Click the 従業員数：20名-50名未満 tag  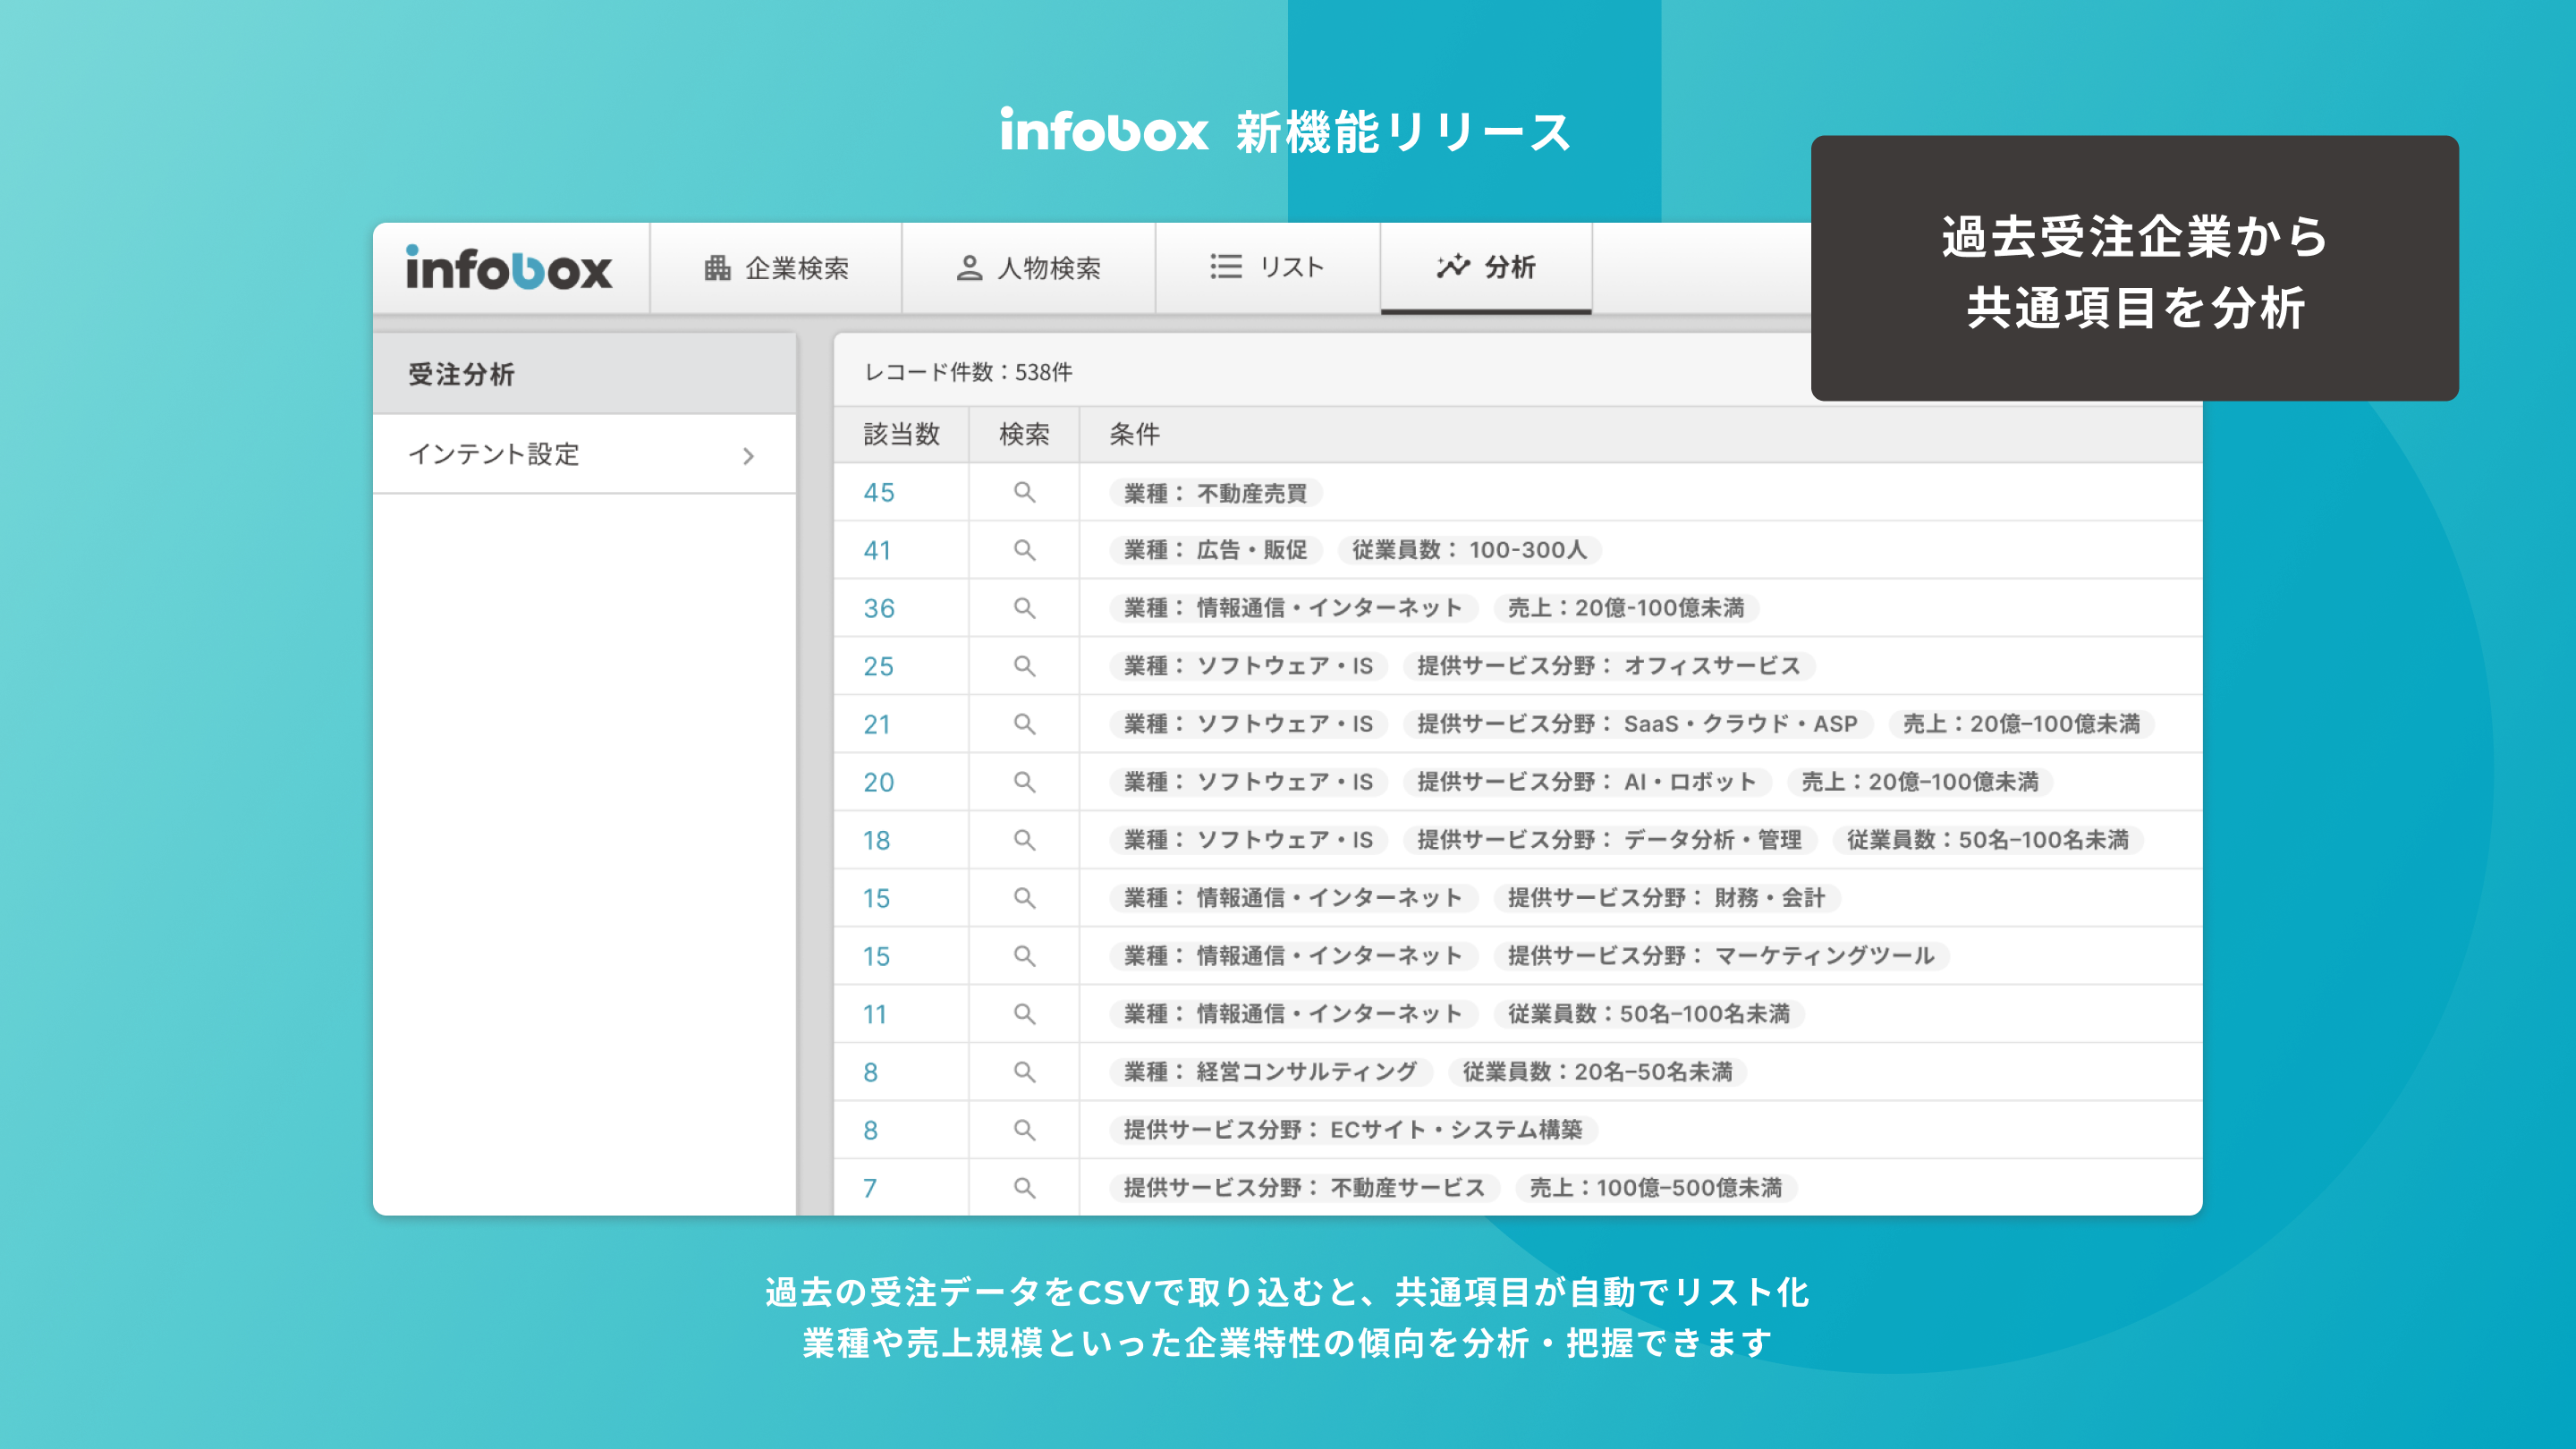1597,1072
